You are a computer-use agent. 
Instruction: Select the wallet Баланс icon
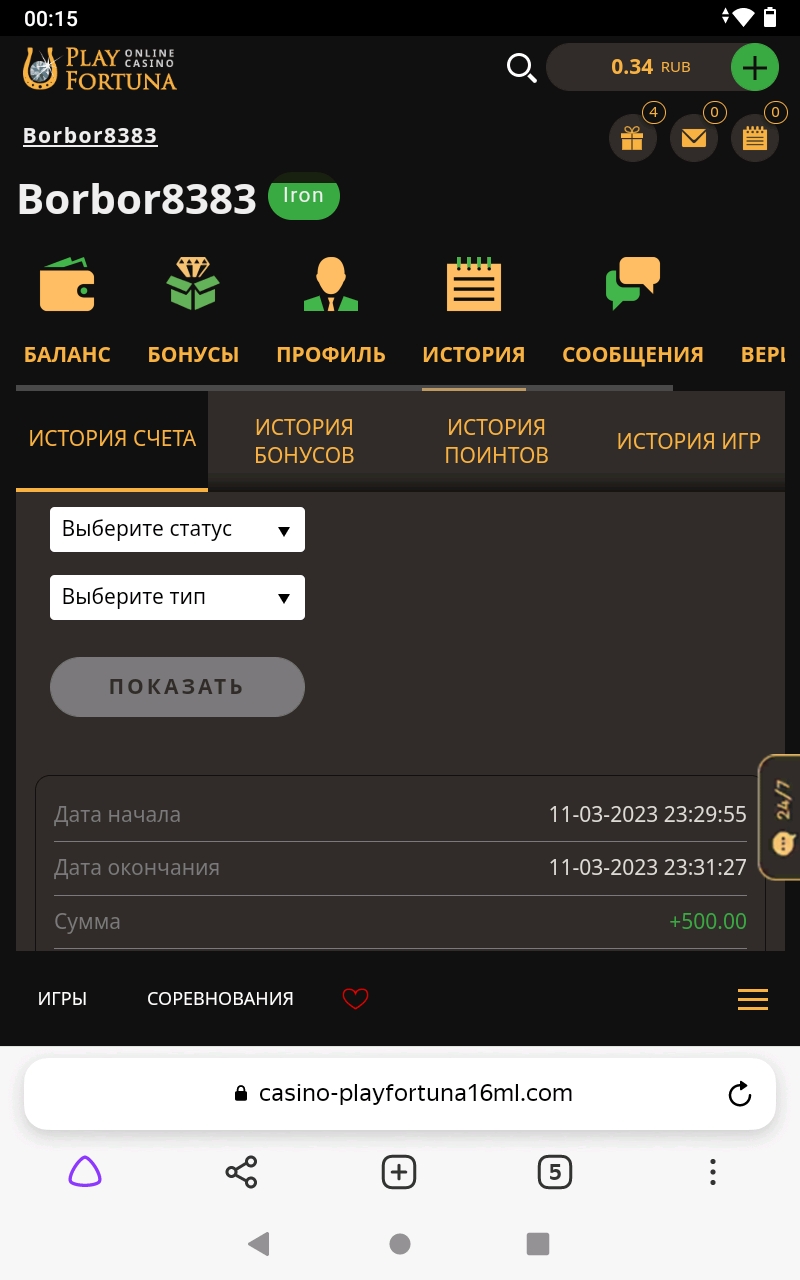click(67, 284)
